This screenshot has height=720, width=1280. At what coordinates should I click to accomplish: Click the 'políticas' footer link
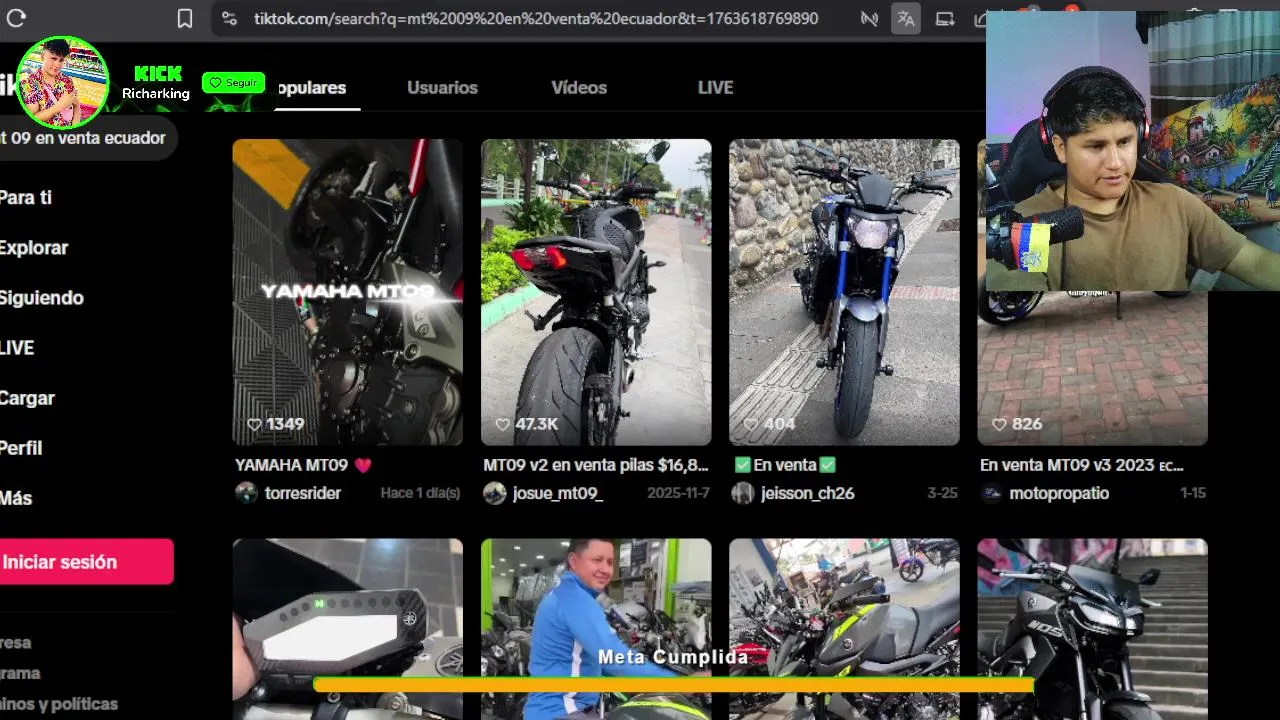tap(59, 703)
